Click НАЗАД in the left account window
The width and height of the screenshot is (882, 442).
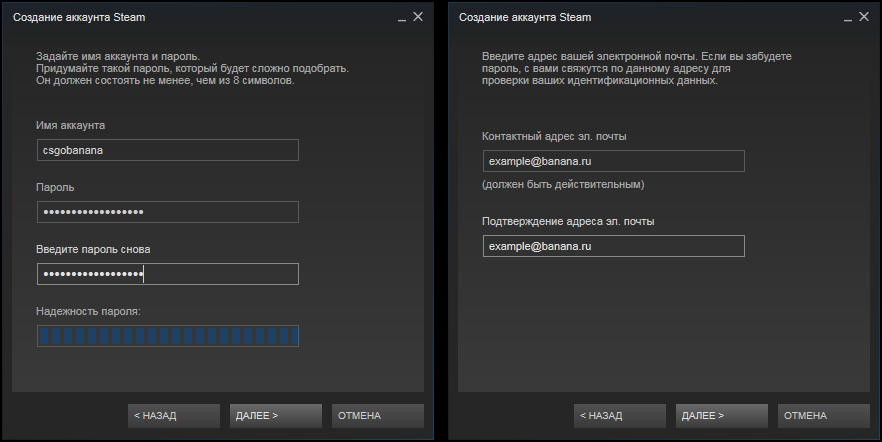pos(174,416)
